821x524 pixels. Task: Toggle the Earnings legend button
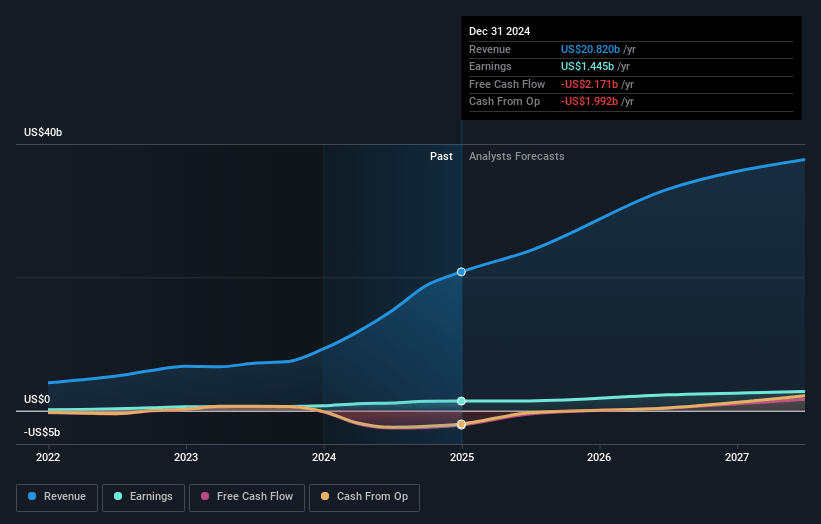pos(143,497)
